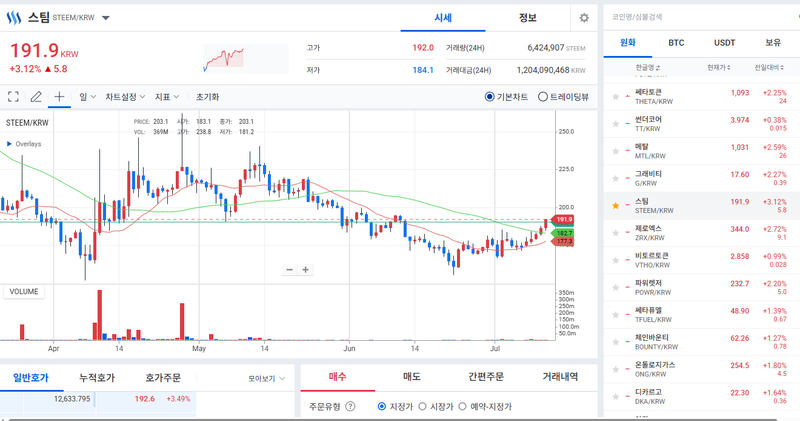The height and width of the screenshot is (421, 800).
Task: Switch to USDT market tab
Action: click(x=724, y=42)
